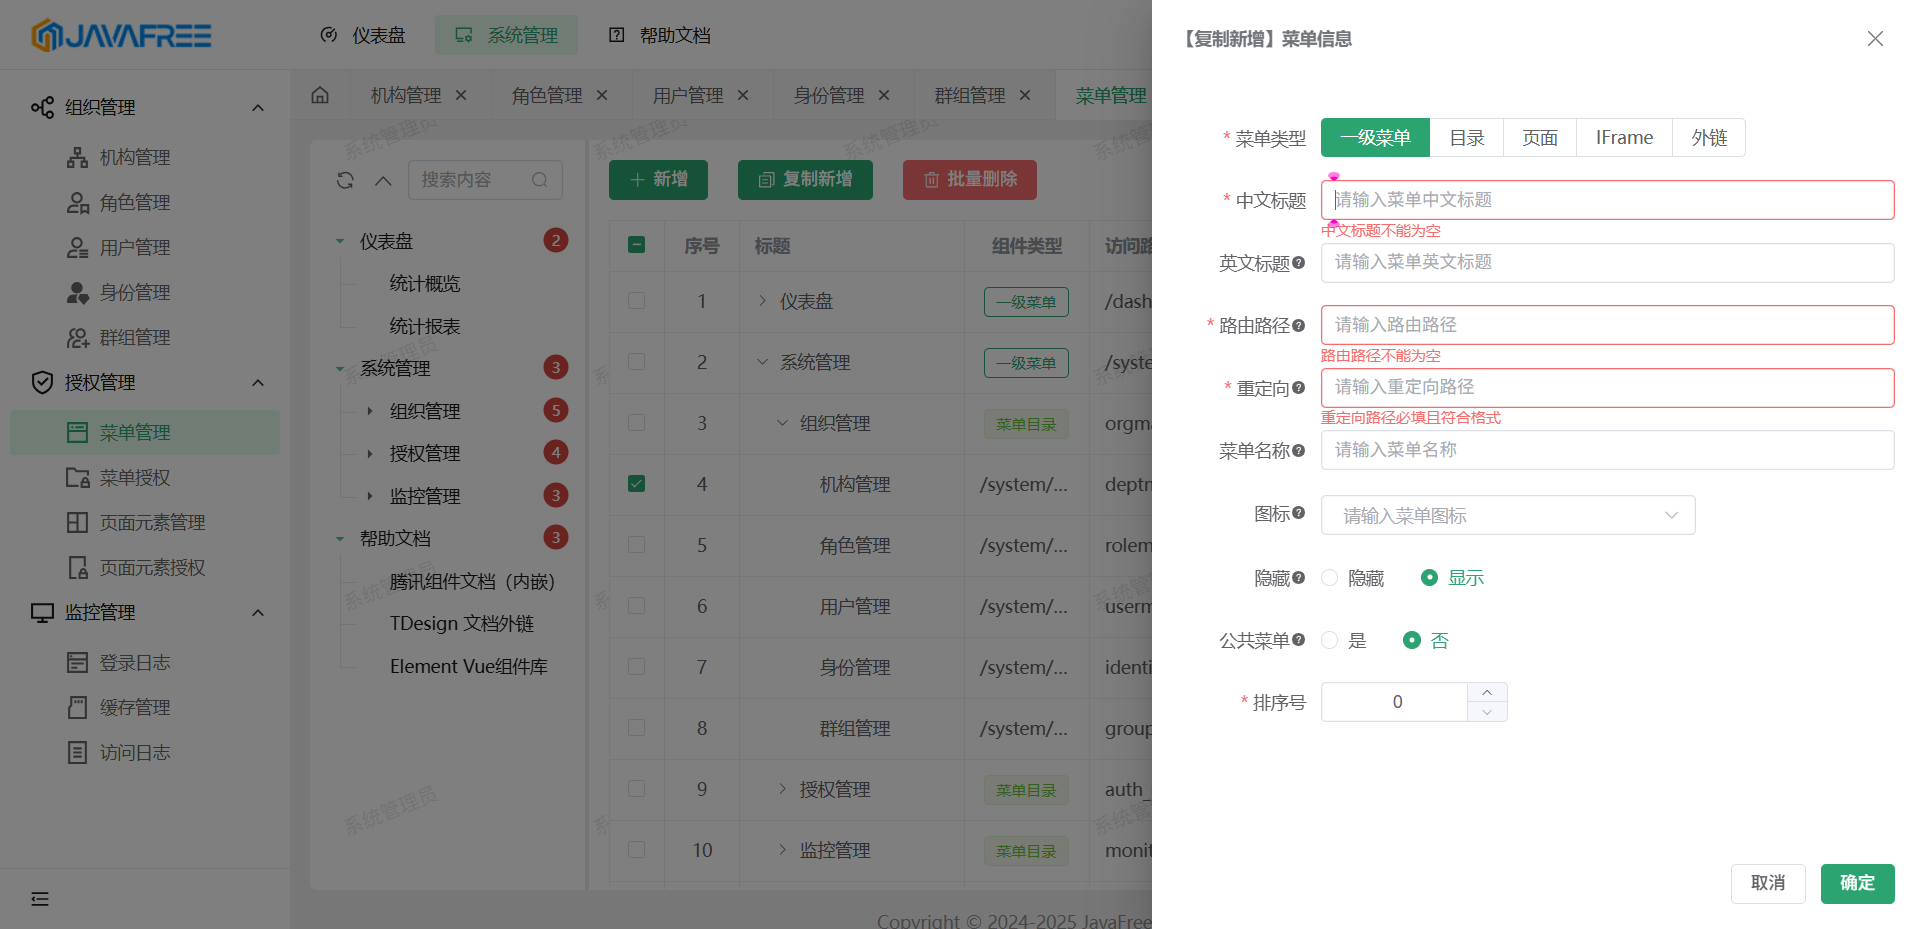Uncheck the row 4 机构管理 checkbox
This screenshot has width=1920, height=929.
click(636, 484)
